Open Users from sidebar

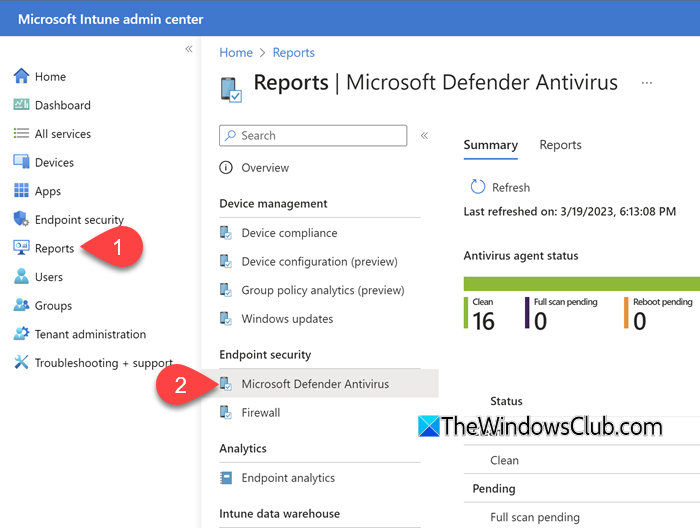pyautogui.click(x=49, y=277)
